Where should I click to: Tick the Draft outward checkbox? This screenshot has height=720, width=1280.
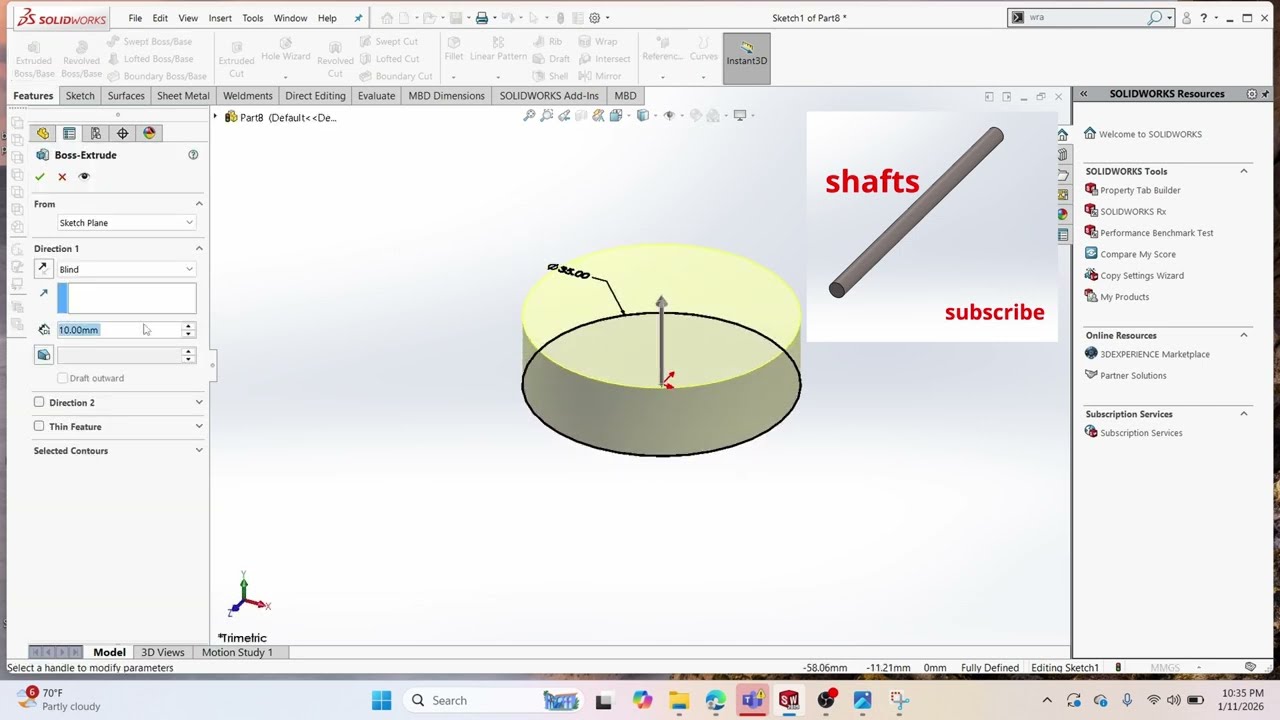(x=63, y=378)
